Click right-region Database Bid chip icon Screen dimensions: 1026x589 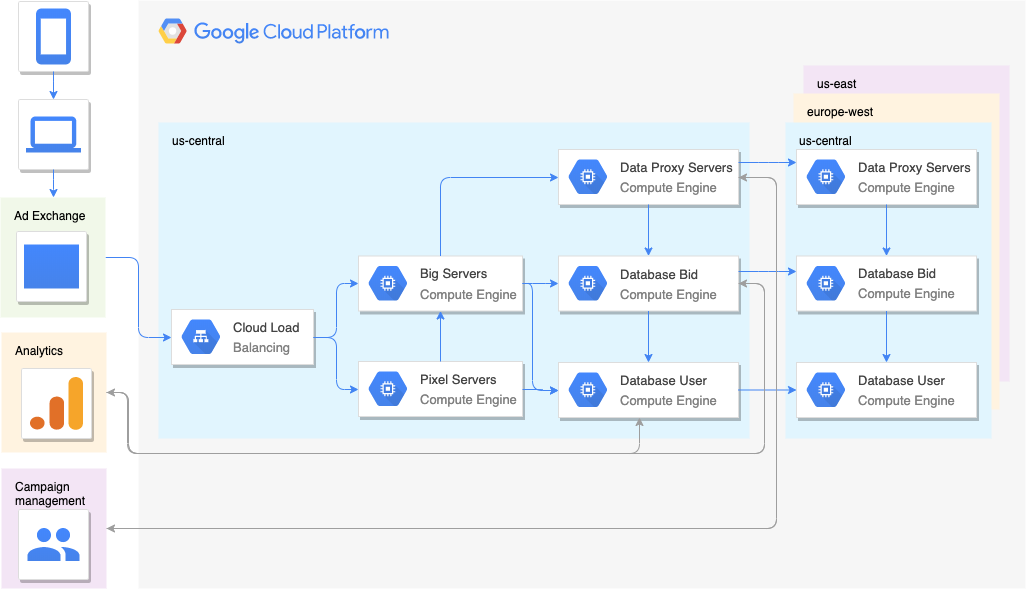click(x=826, y=283)
